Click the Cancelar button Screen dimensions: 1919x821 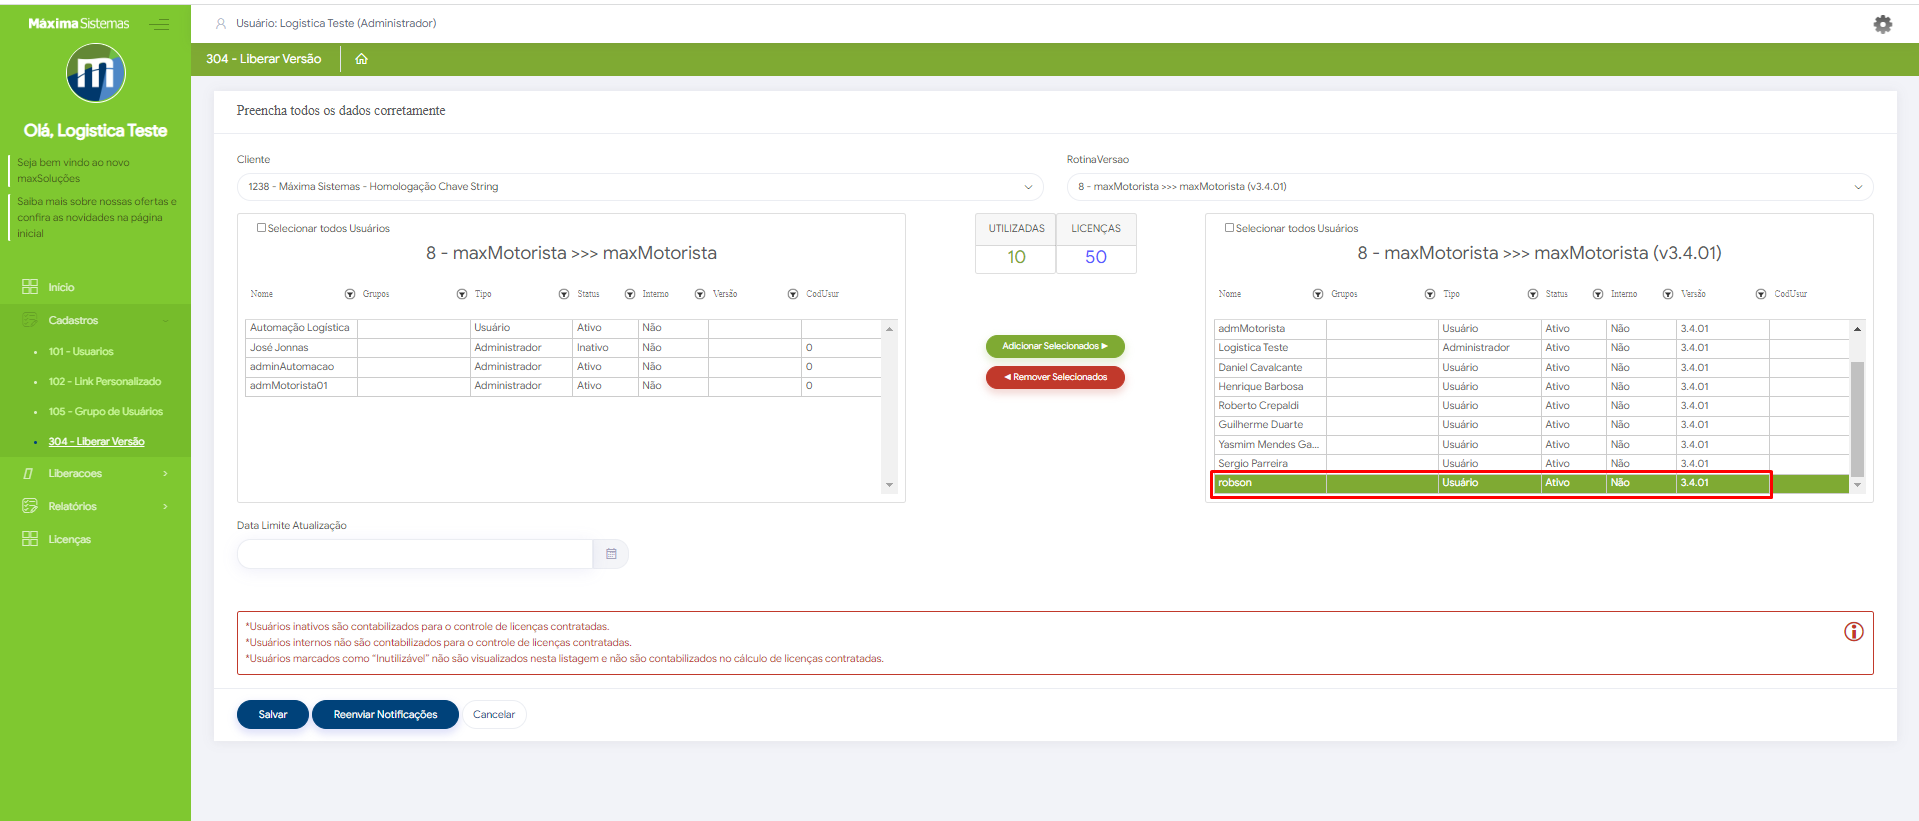[x=494, y=714]
